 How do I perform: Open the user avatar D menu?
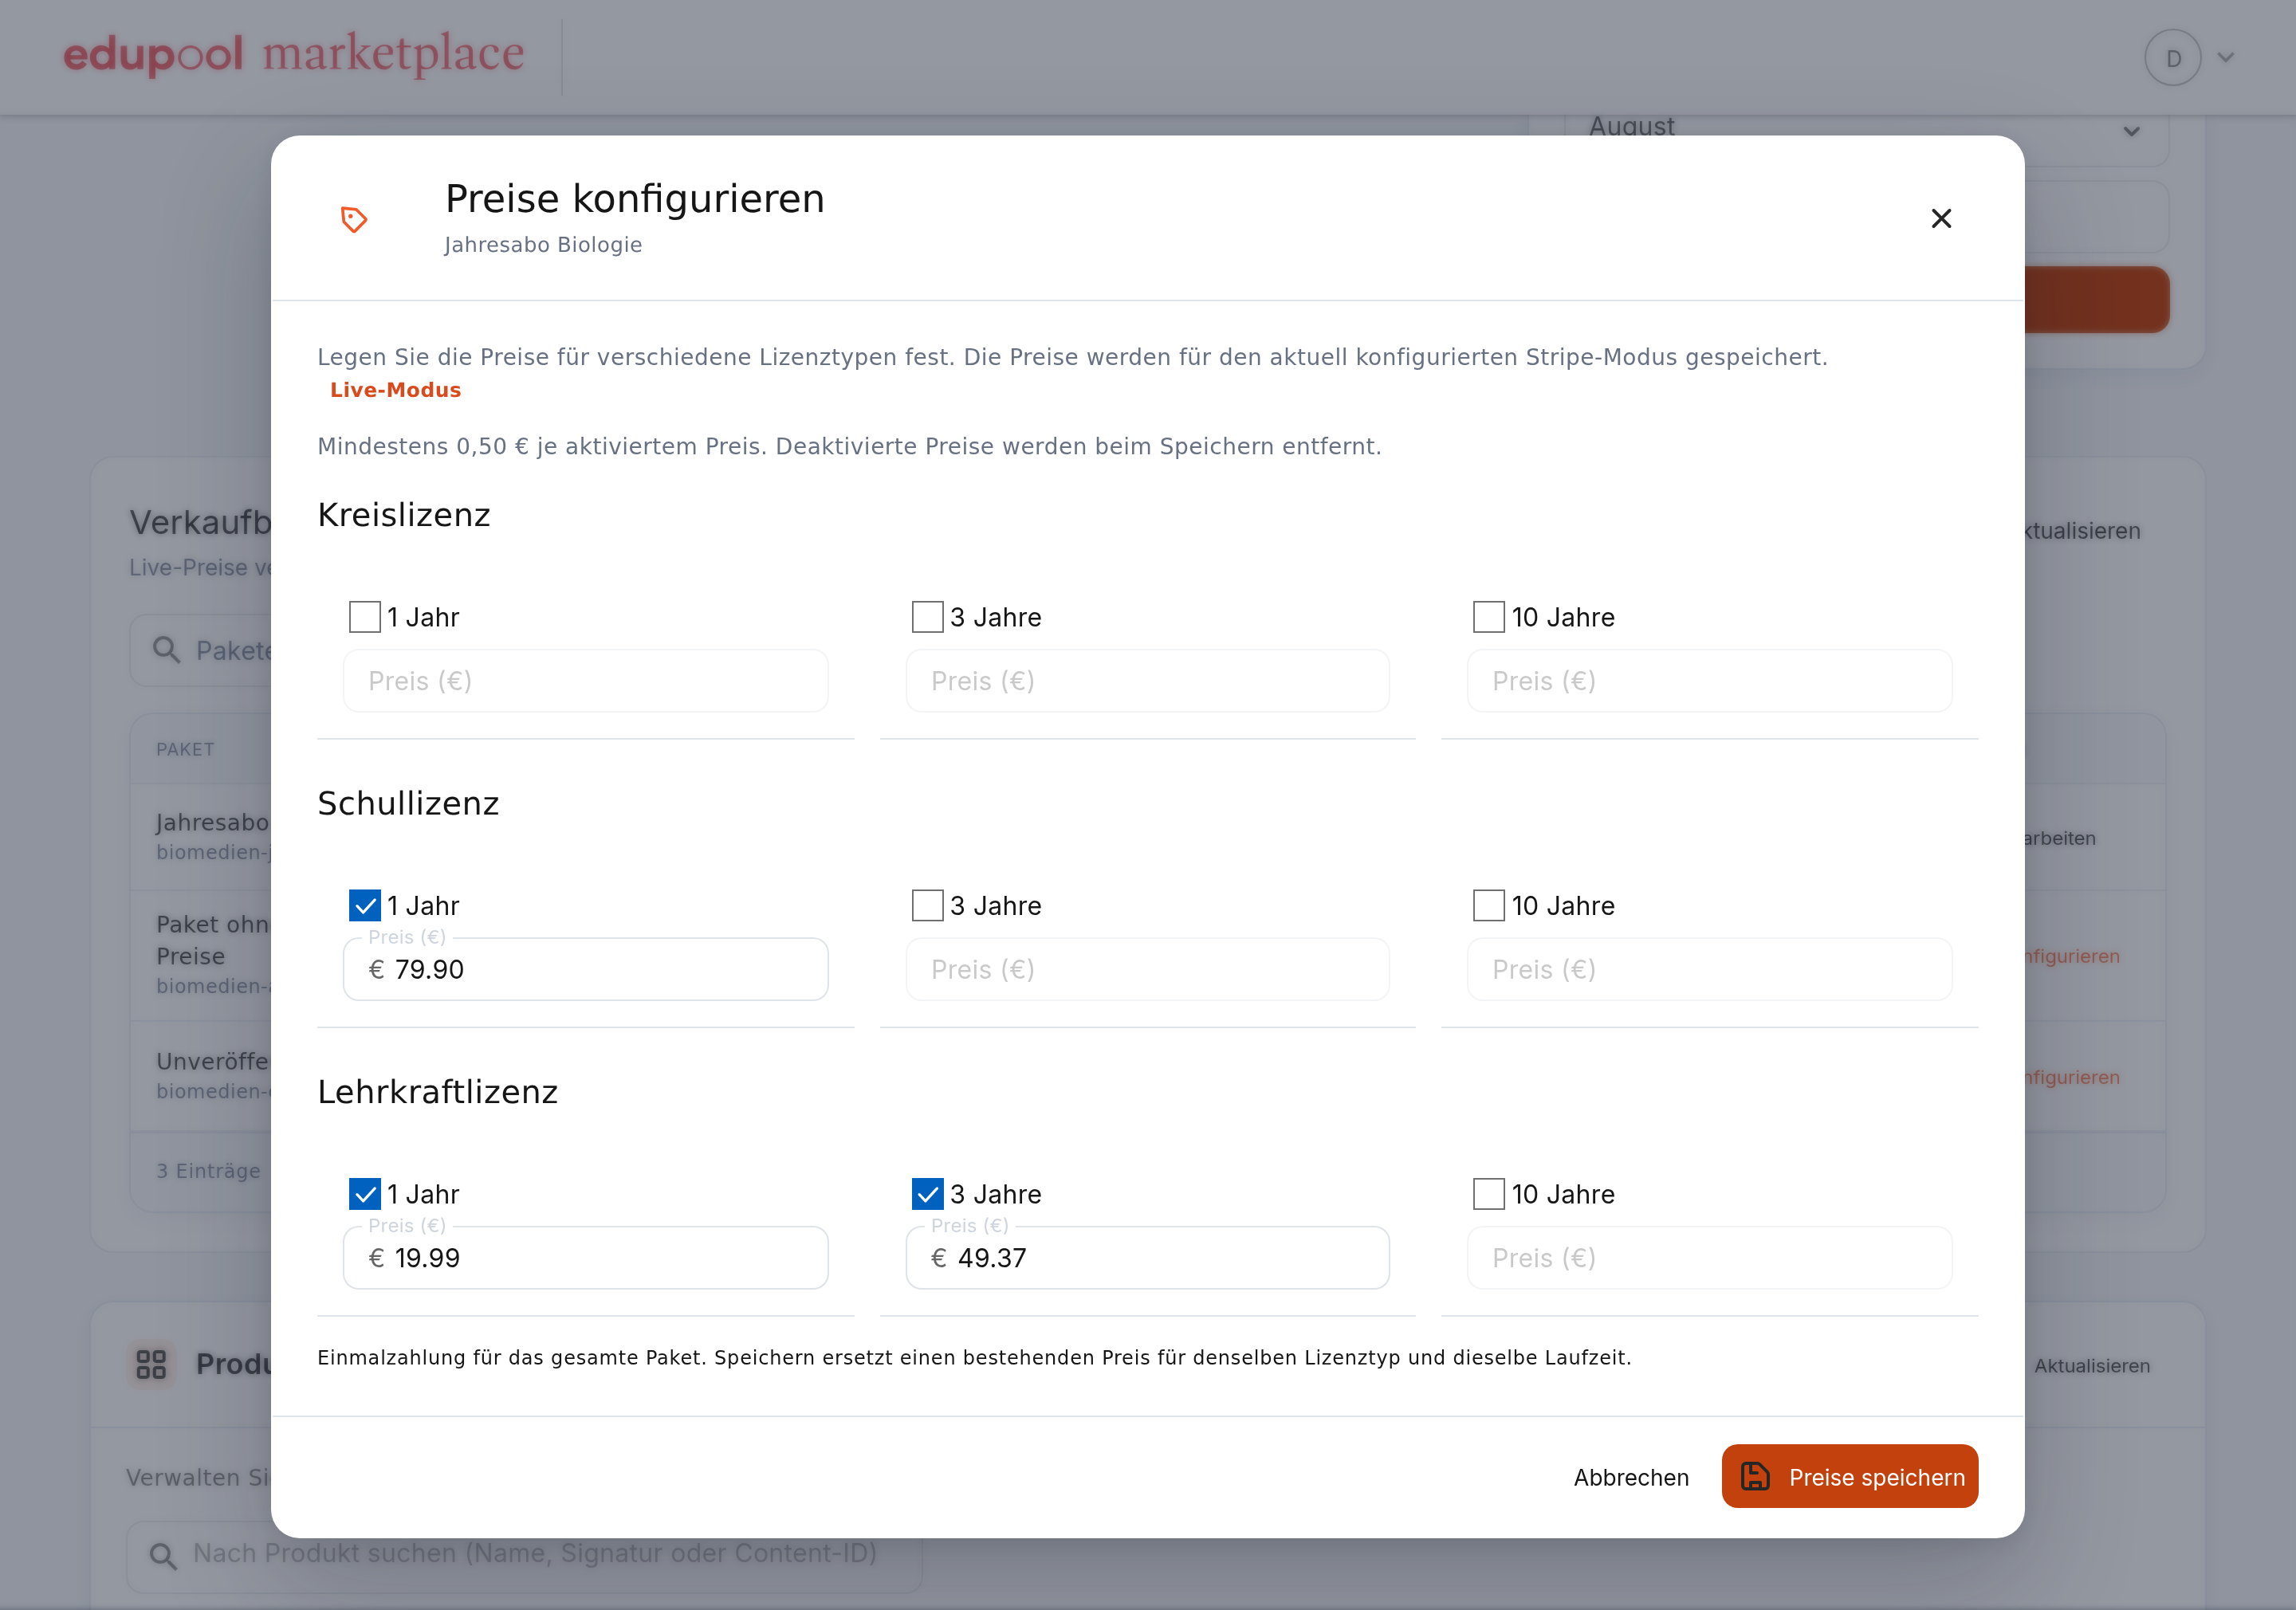tap(2172, 58)
